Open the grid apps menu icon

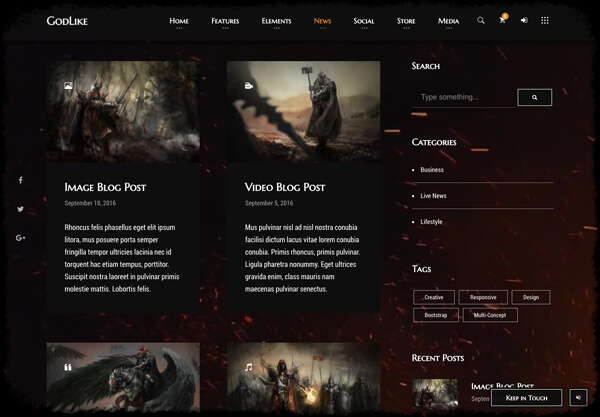[545, 20]
